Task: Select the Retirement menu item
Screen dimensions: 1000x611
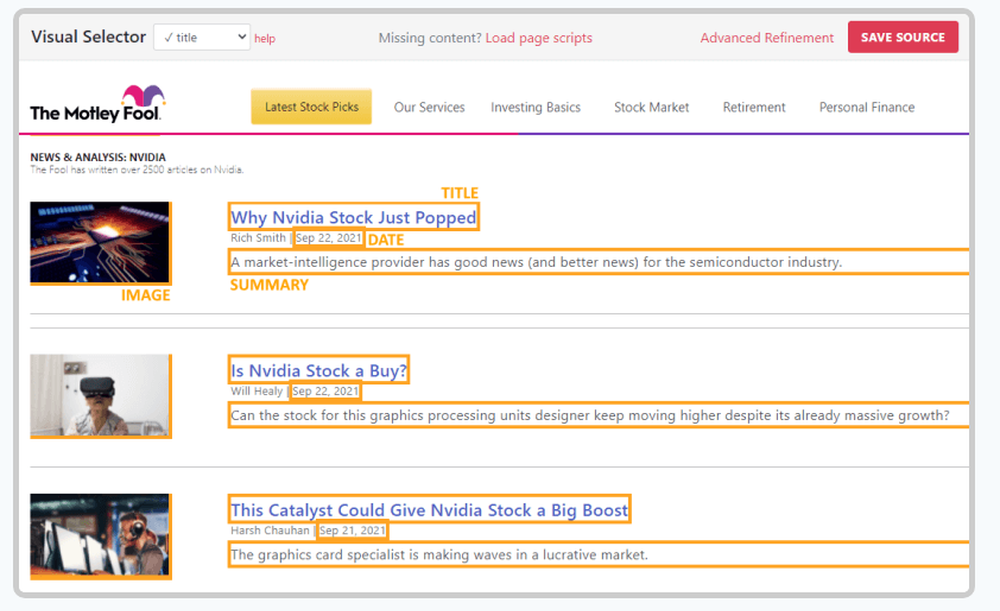Action: coord(754,107)
